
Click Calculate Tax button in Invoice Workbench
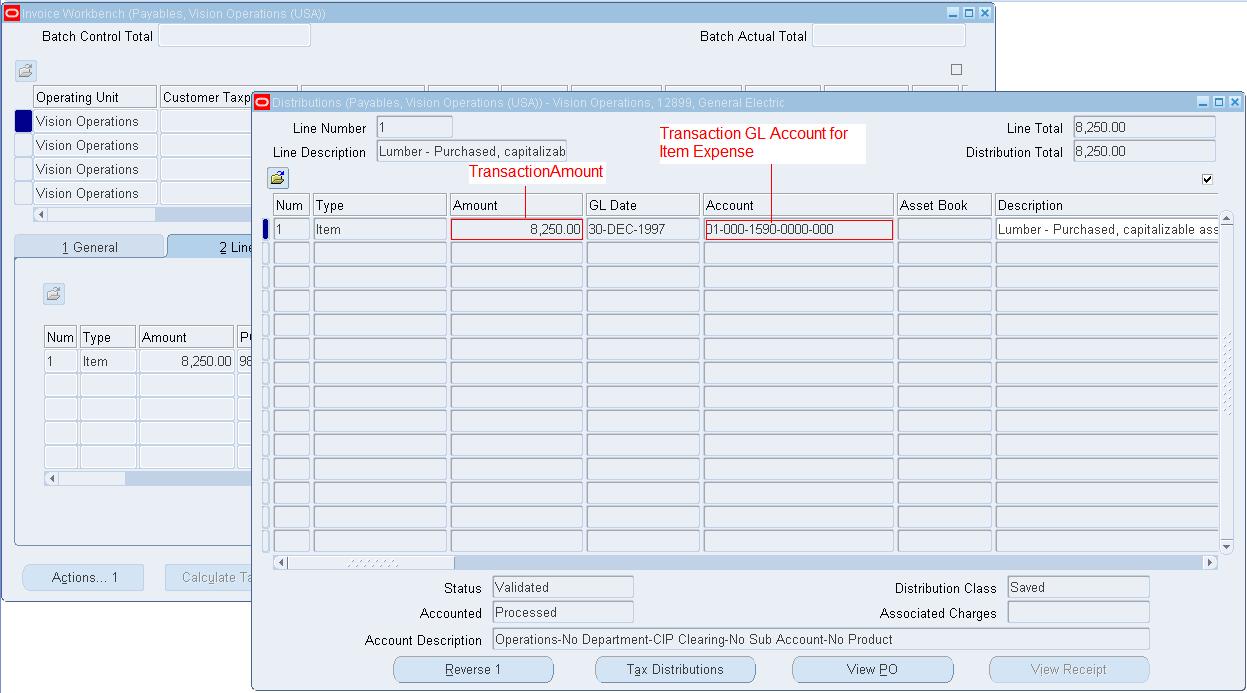208,577
